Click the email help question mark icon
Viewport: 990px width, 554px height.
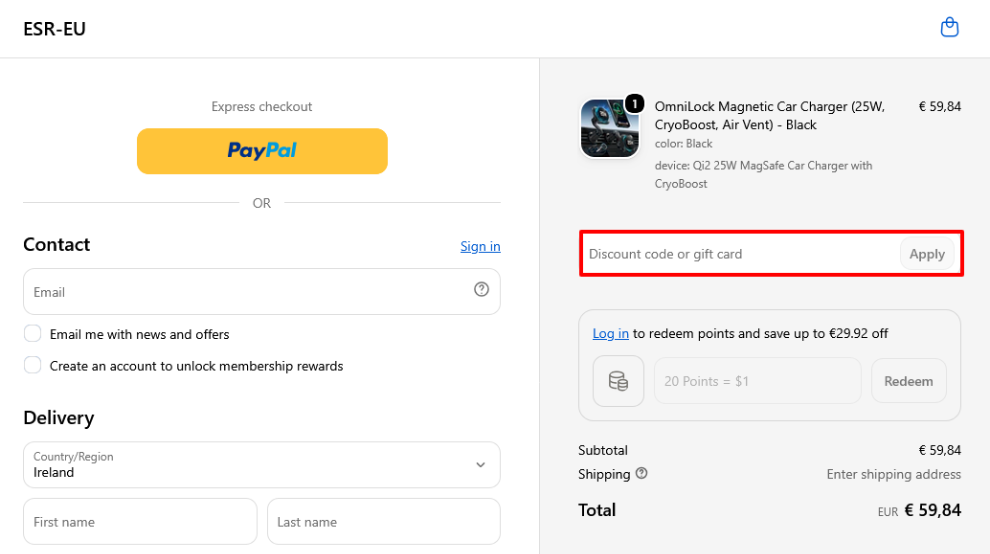pos(481,289)
